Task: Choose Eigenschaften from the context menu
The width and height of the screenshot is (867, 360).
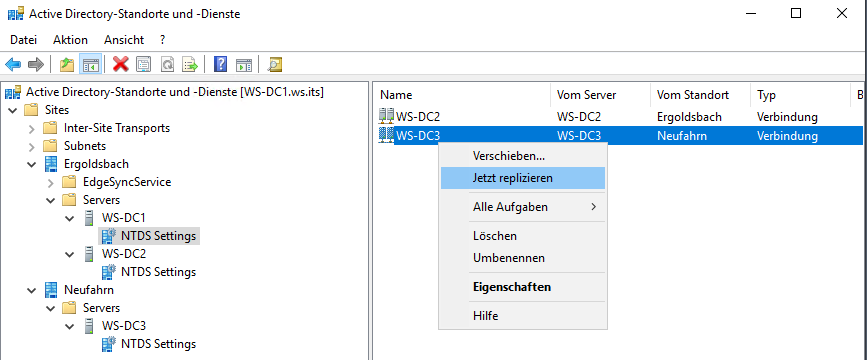Action: (x=523, y=287)
